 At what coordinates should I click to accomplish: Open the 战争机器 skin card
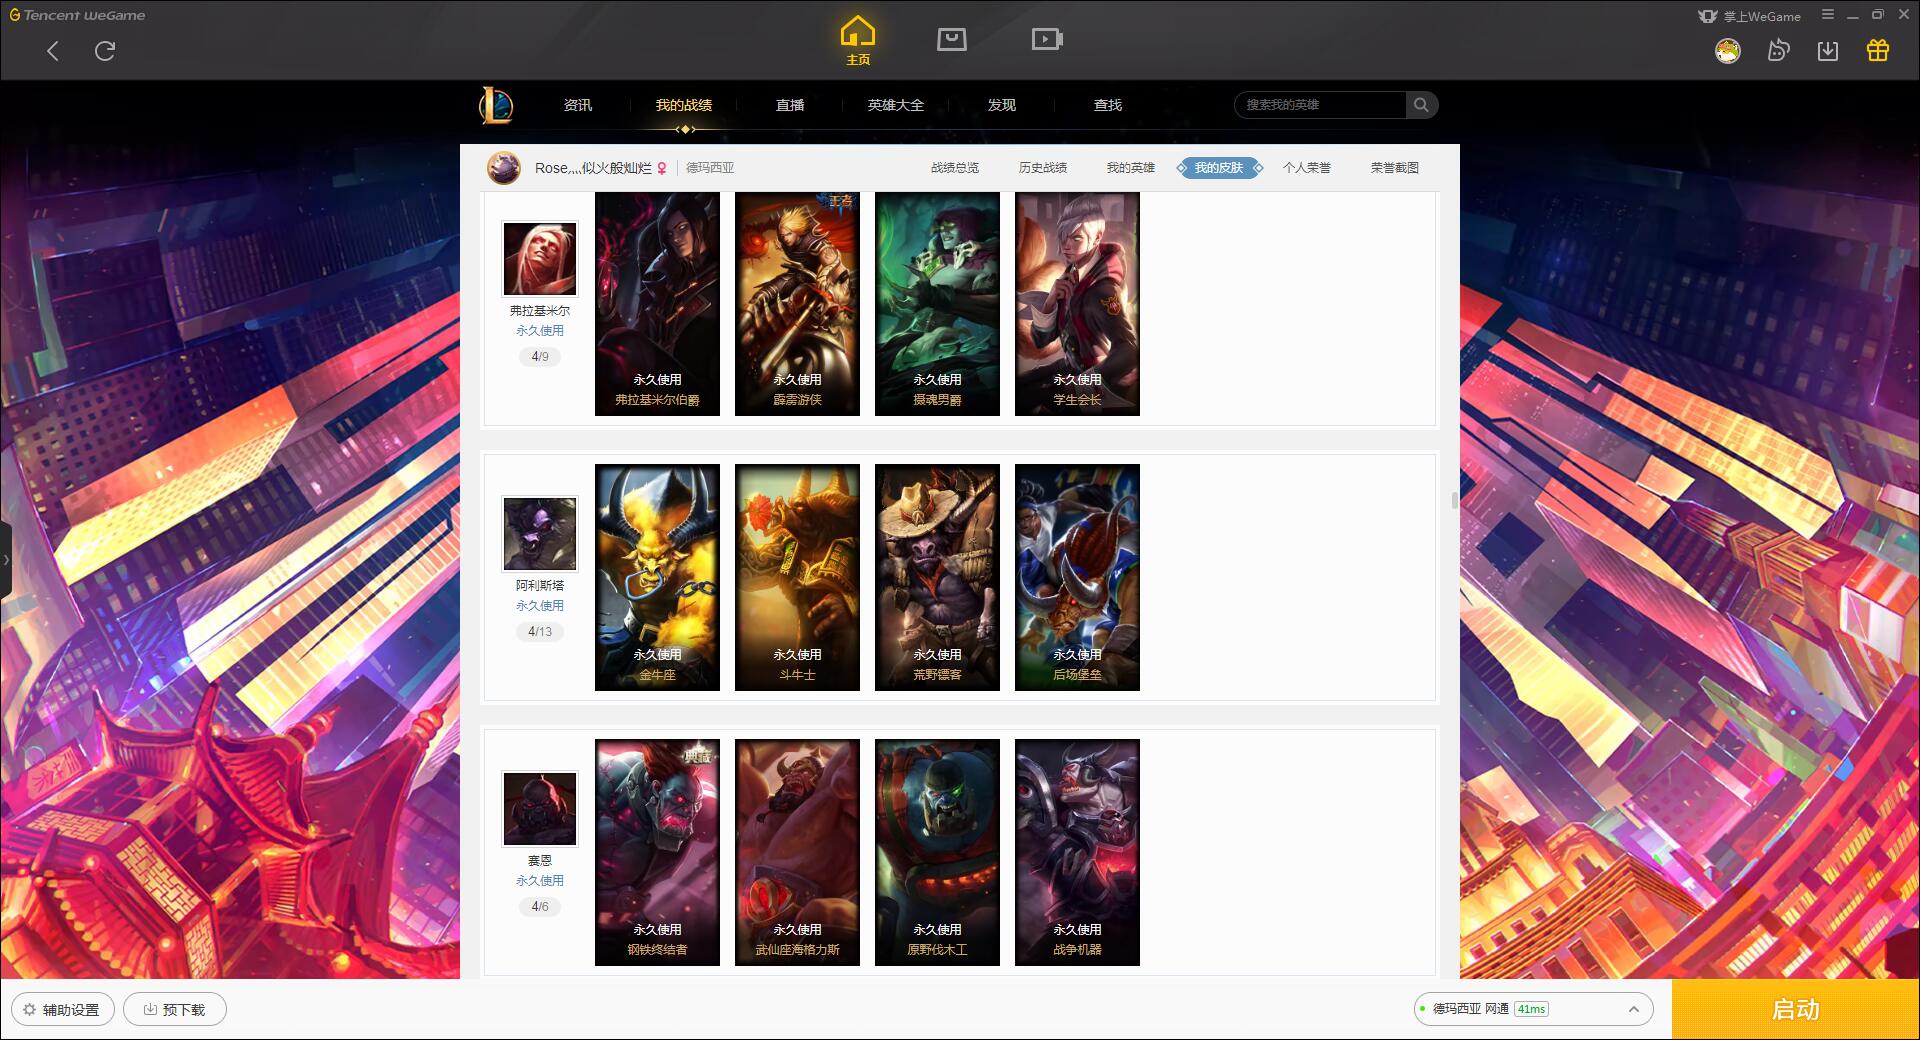[1077, 852]
